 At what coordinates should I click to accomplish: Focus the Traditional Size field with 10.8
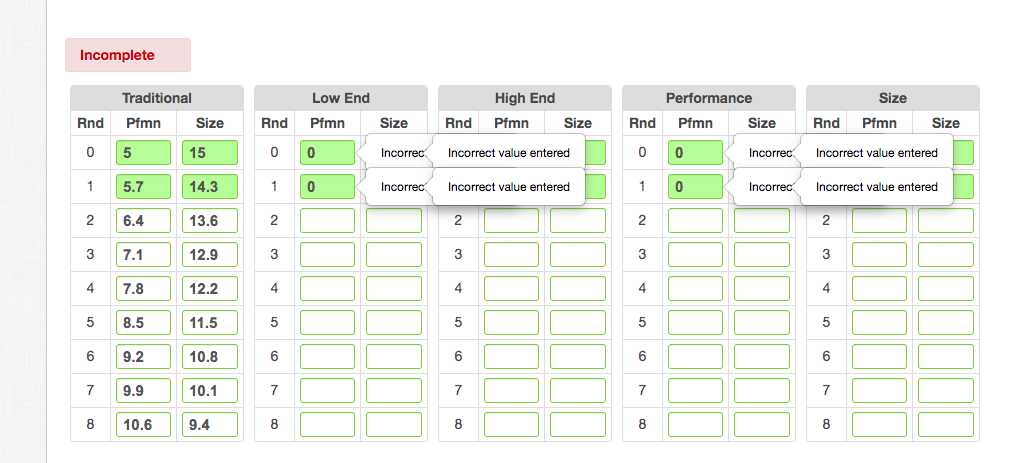point(210,356)
